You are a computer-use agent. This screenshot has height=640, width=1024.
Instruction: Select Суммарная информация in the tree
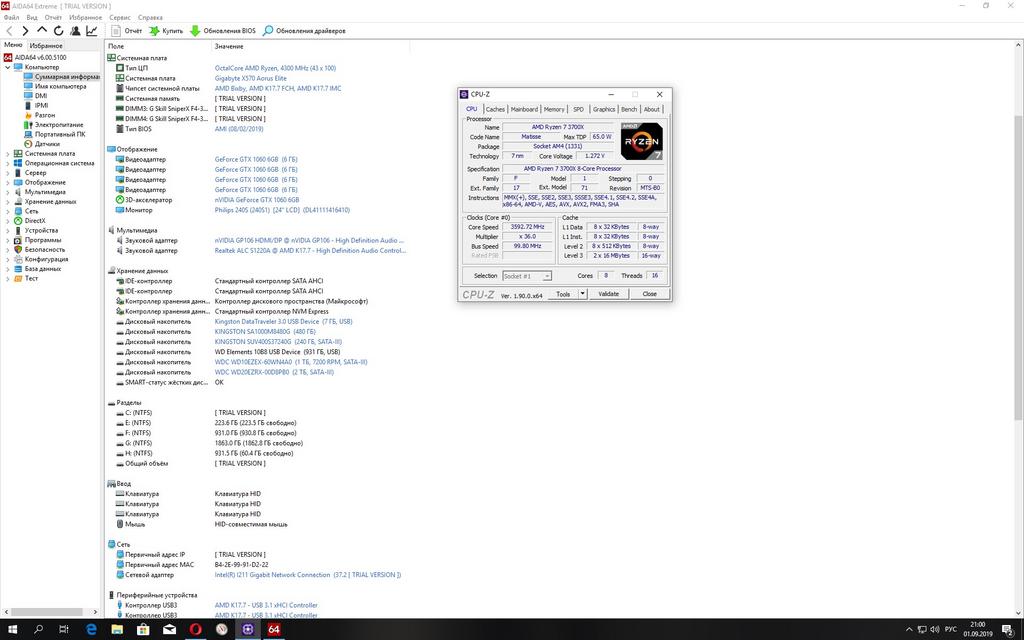67,76
